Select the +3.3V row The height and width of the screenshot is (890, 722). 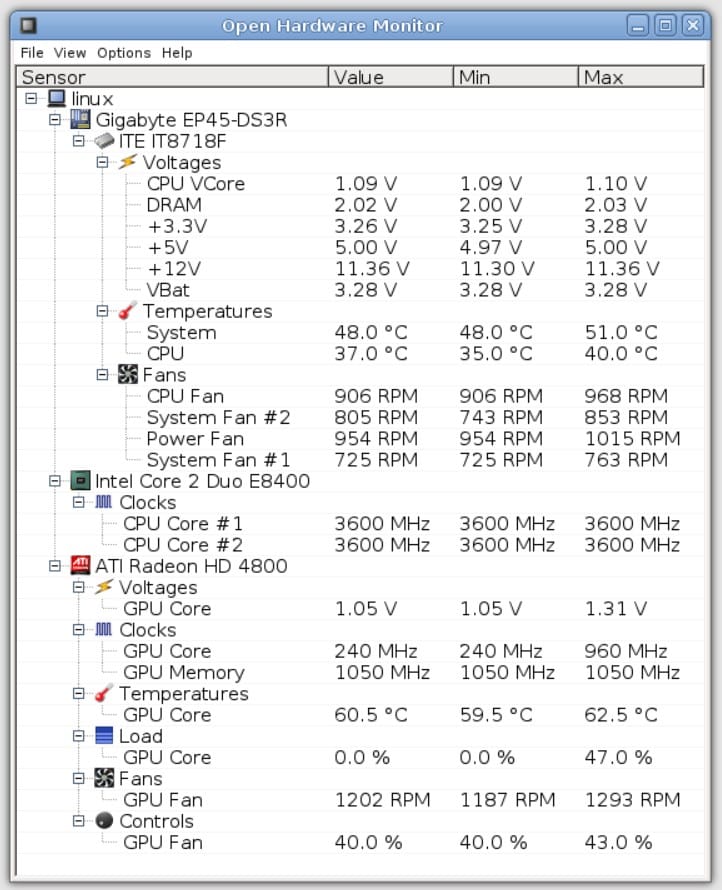pyautogui.click(x=360, y=226)
